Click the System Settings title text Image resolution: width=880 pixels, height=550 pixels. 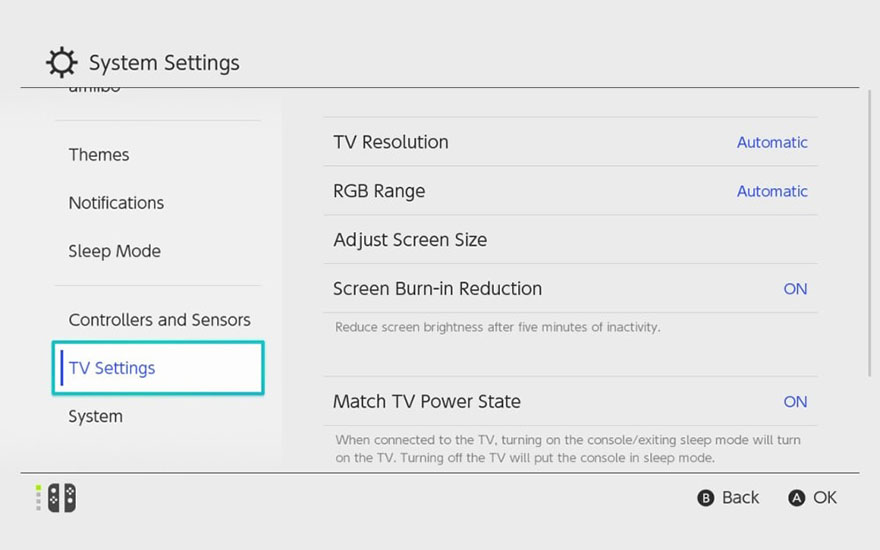point(164,64)
